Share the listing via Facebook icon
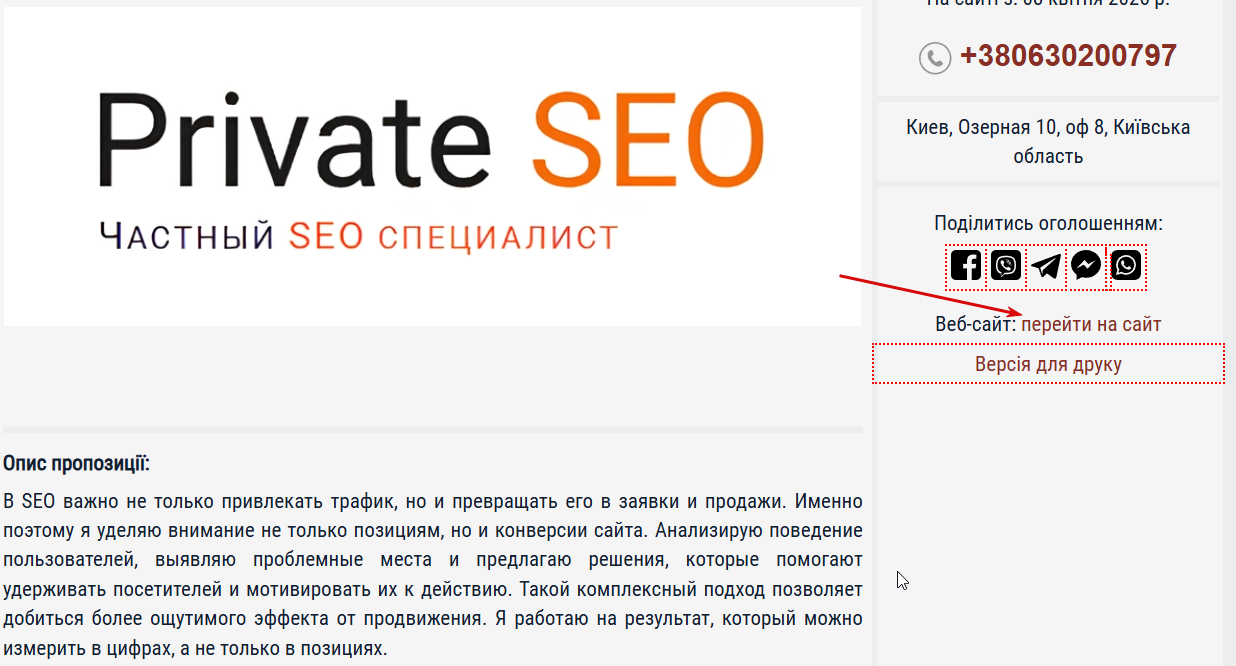Screen dimensions: 1236x666 [966, 266]
